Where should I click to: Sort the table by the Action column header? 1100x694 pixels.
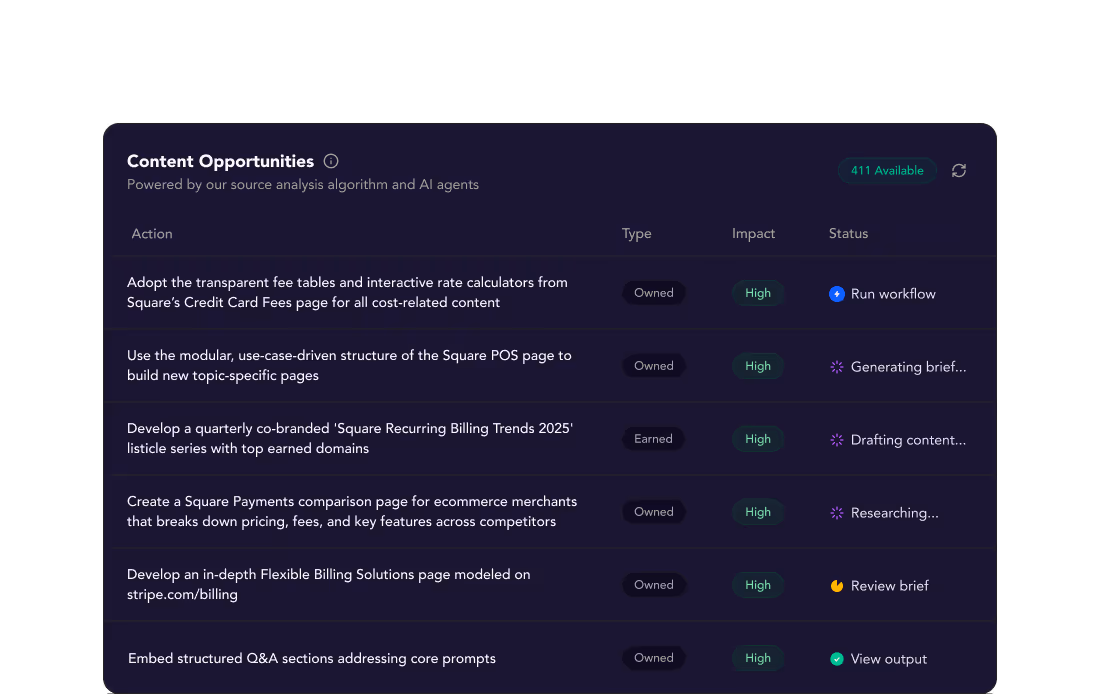152,233
